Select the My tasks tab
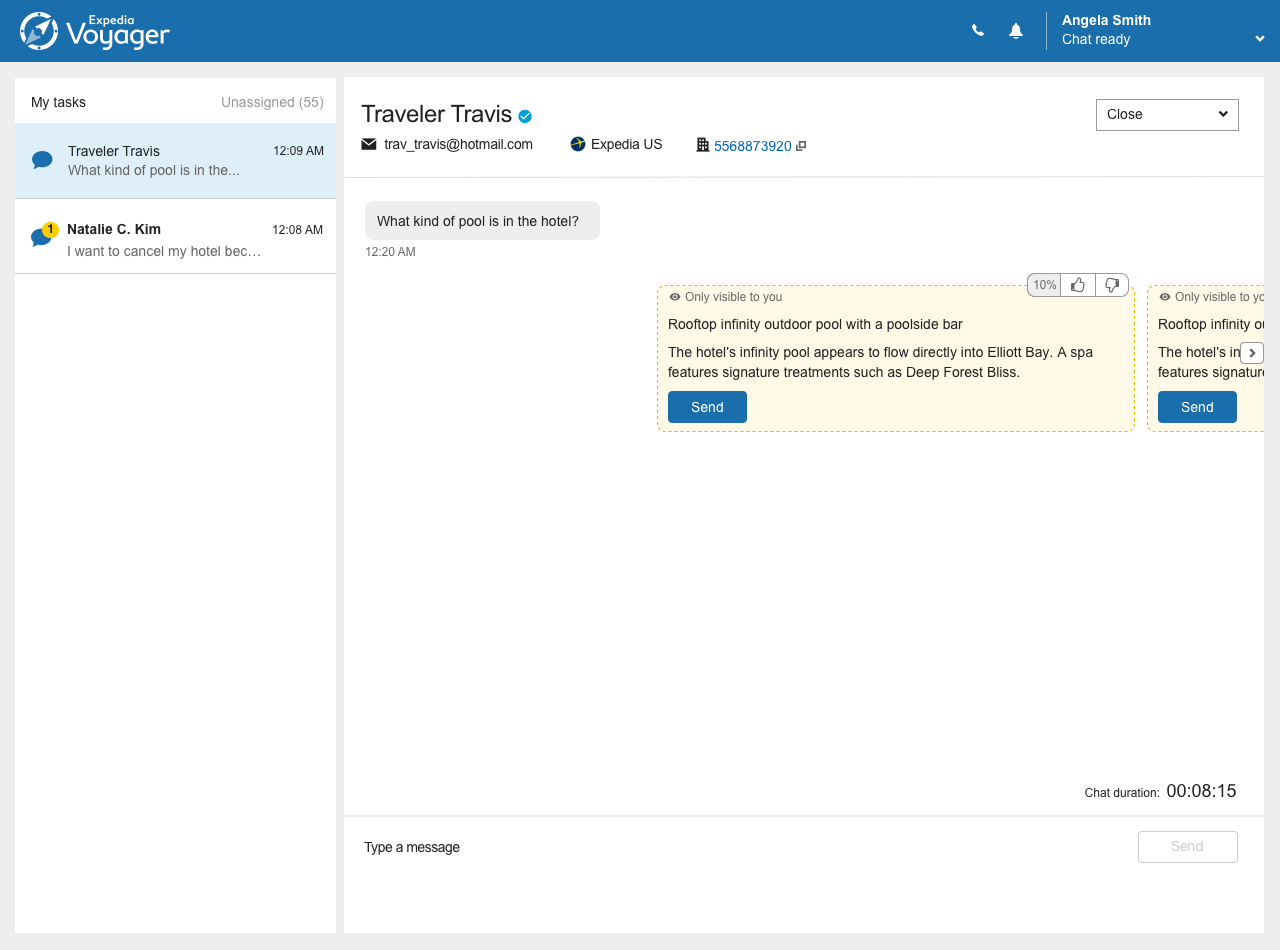1280x950 pixels. (58, 102)
